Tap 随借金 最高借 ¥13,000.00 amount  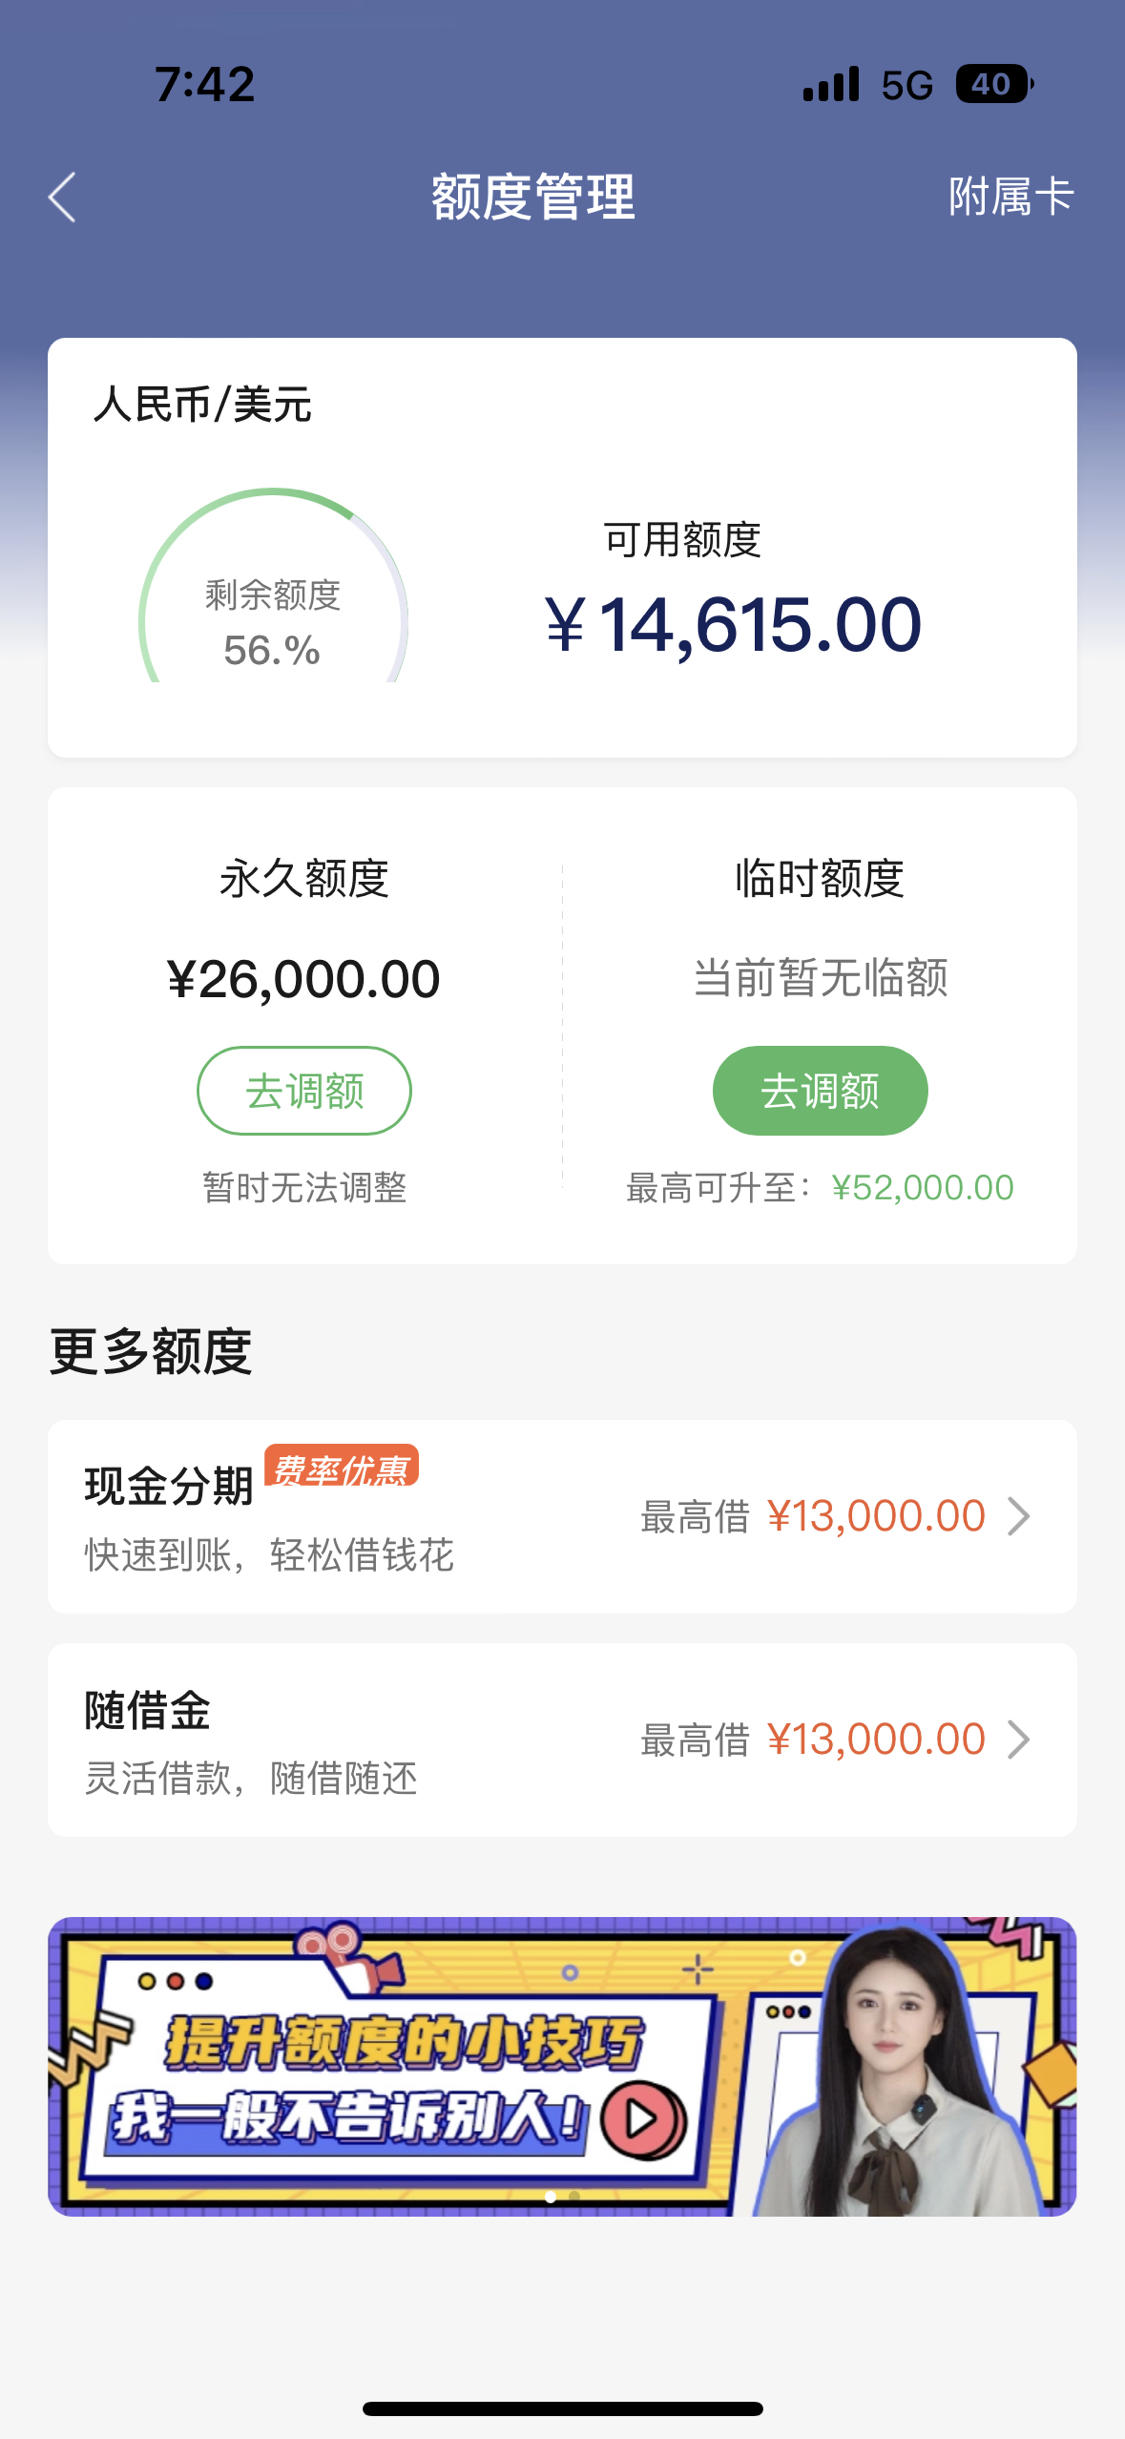pos(876,1740)
